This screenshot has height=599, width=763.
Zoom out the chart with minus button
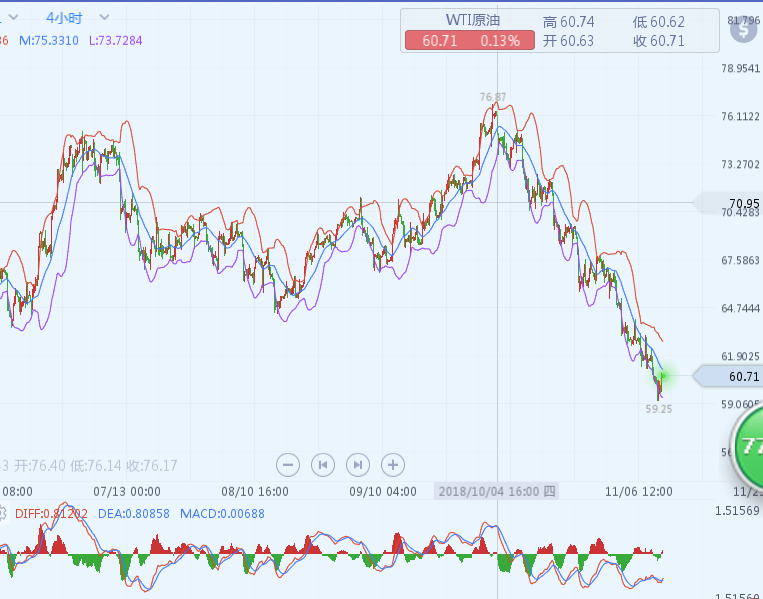pos(288,464)
